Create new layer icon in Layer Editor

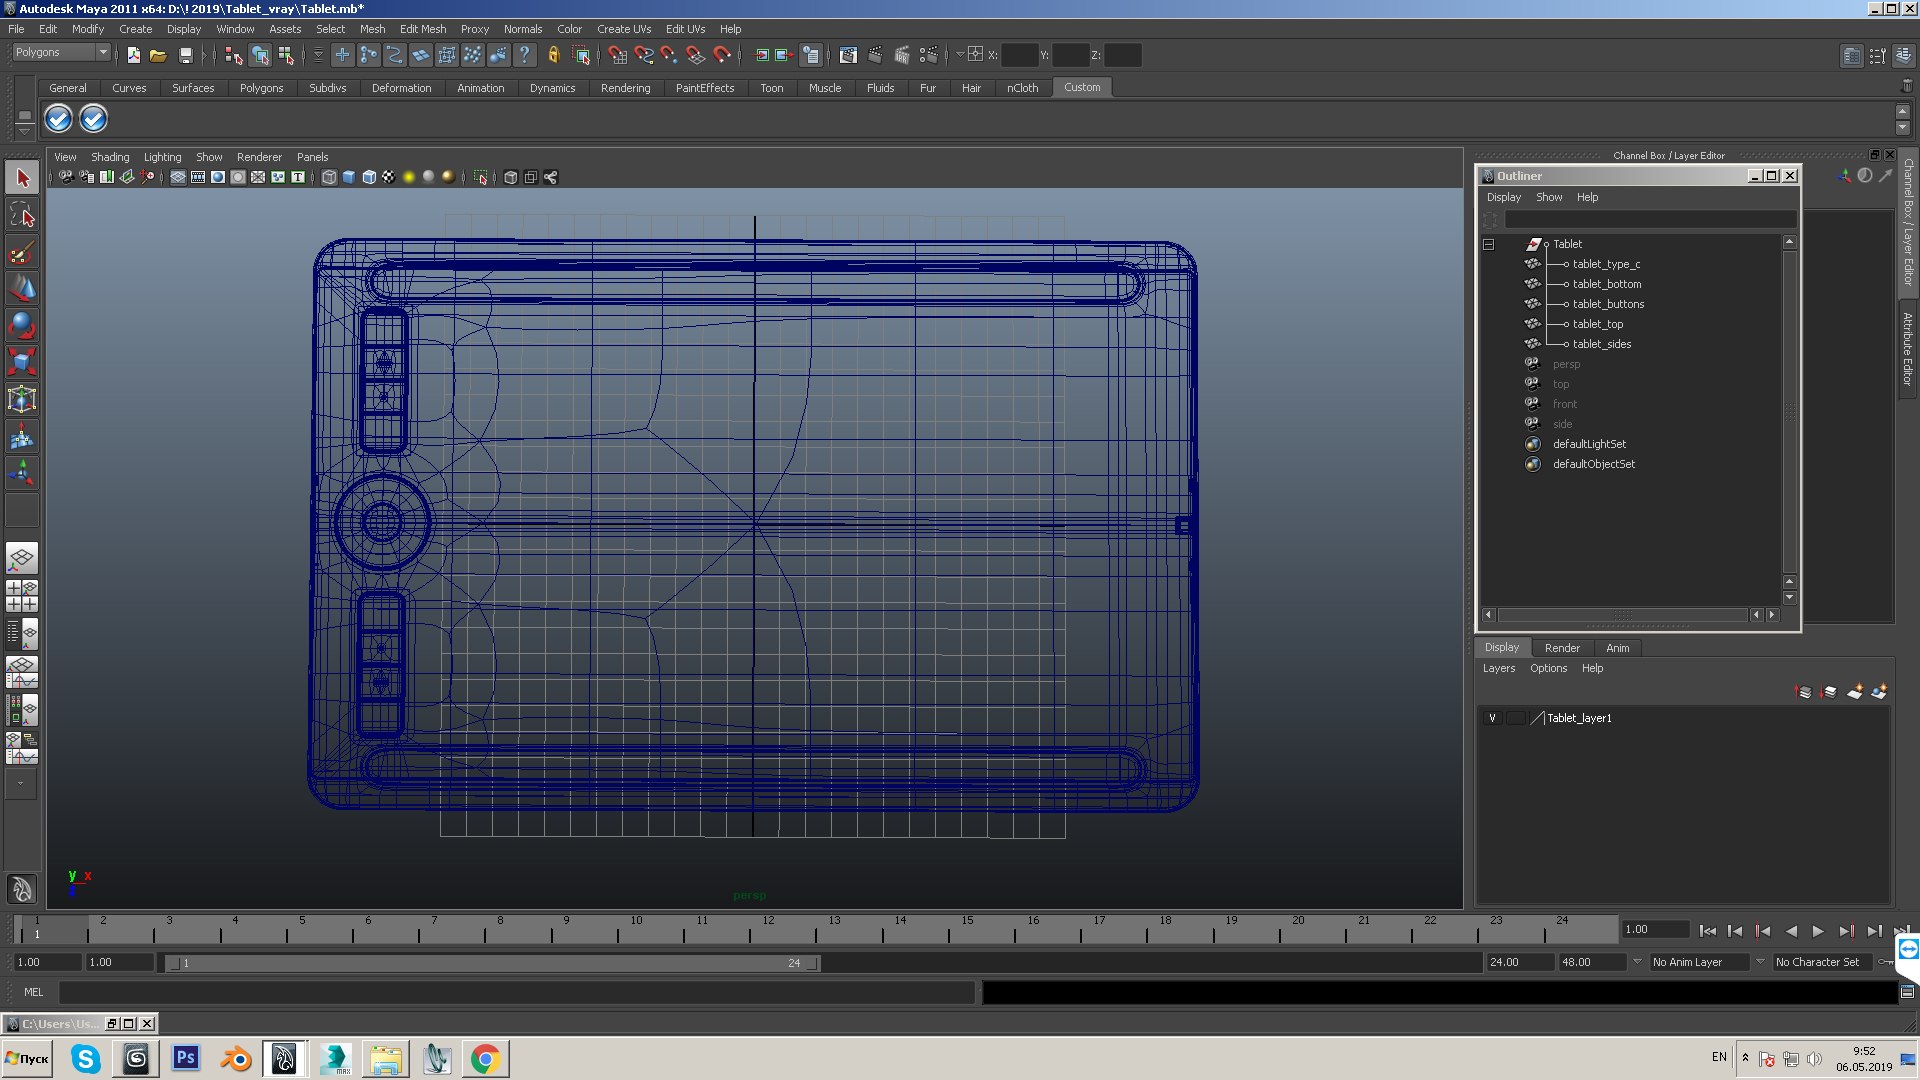[x=1854, y=692]
